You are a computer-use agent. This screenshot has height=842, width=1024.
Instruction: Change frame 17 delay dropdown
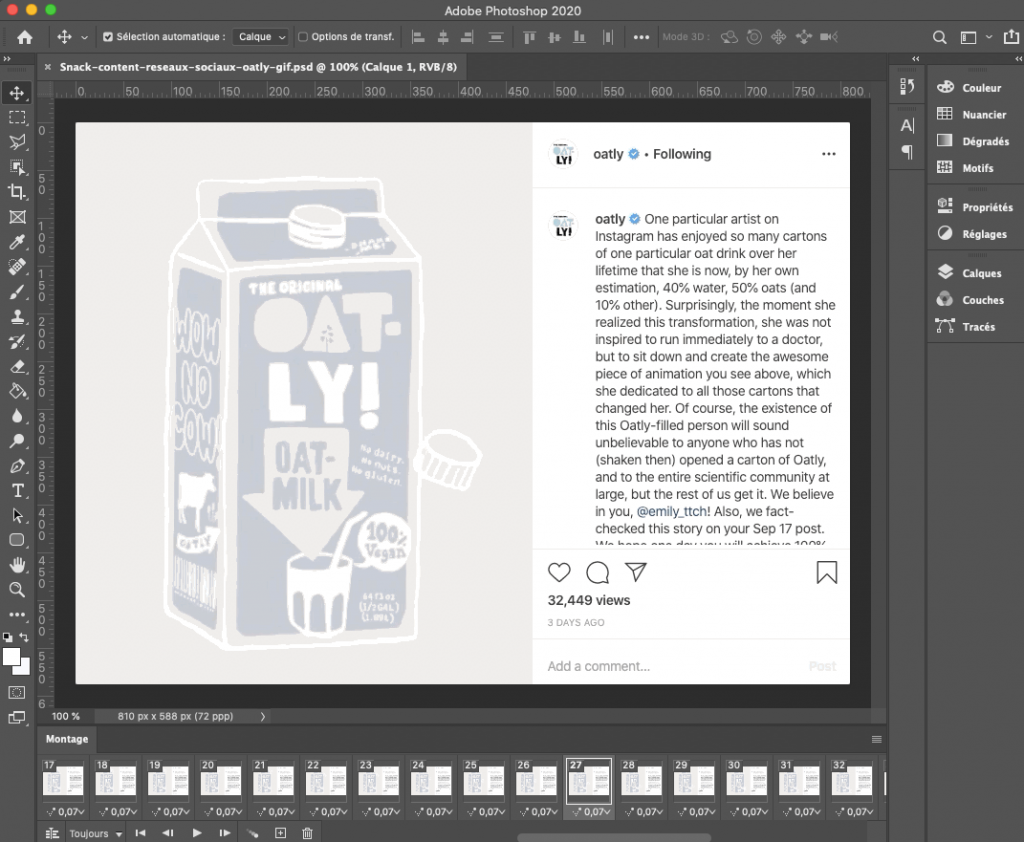point(66,811)
